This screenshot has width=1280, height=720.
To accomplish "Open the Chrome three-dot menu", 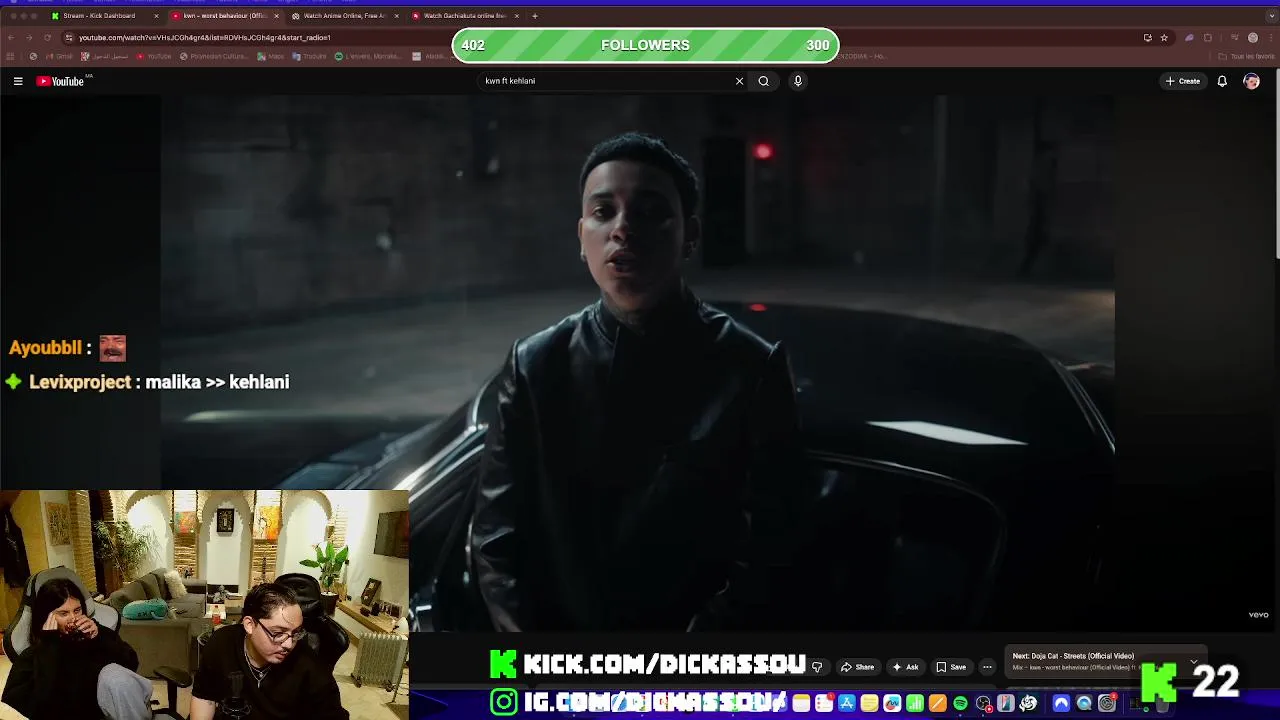I will (1271, 38).
